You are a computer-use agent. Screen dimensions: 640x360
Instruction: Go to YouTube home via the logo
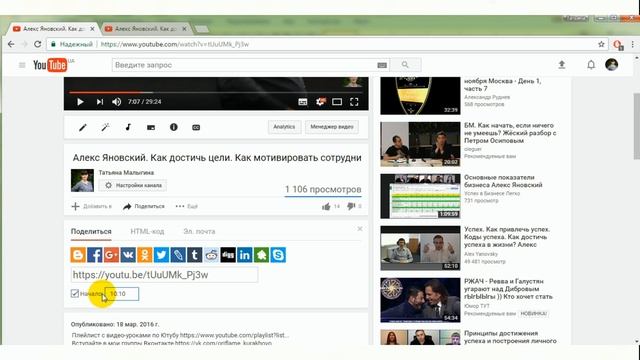pyautogui.click(x=51, y=64)
